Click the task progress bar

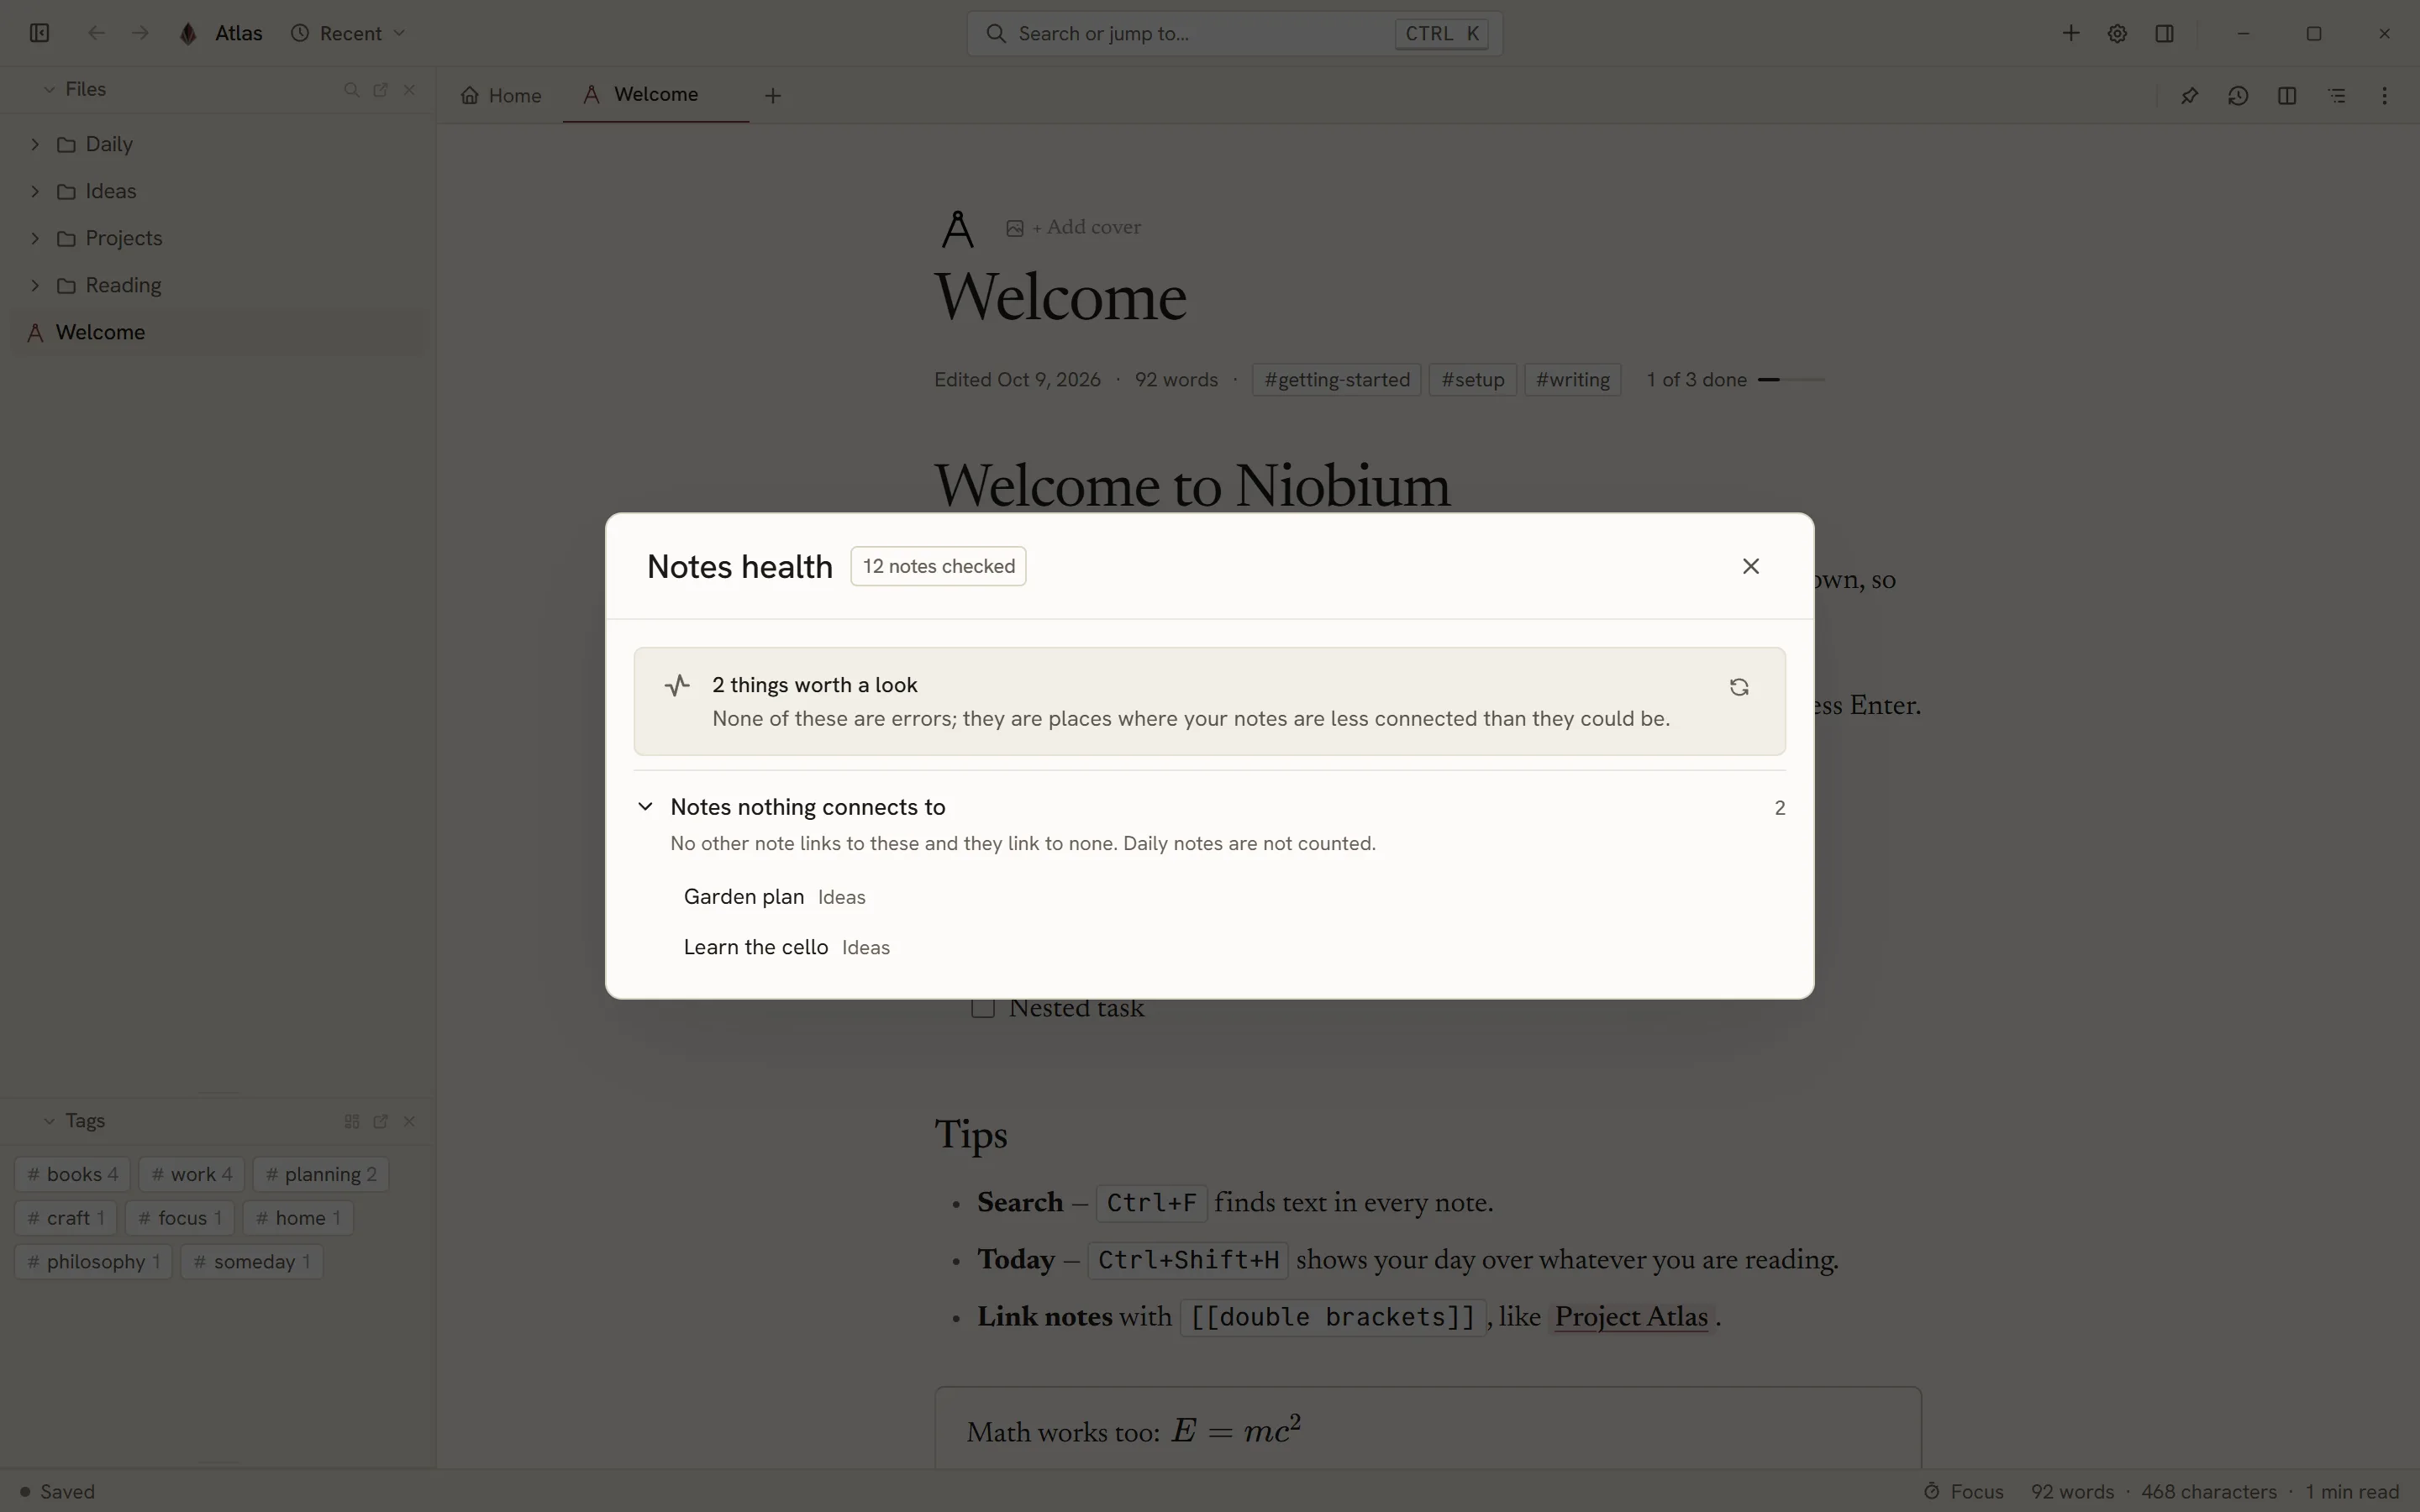(x=1791, y=380)
